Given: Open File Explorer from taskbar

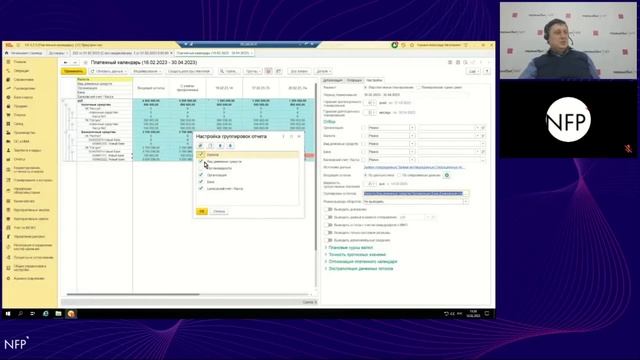Looking at the screenshot, I should click(58, 313).
